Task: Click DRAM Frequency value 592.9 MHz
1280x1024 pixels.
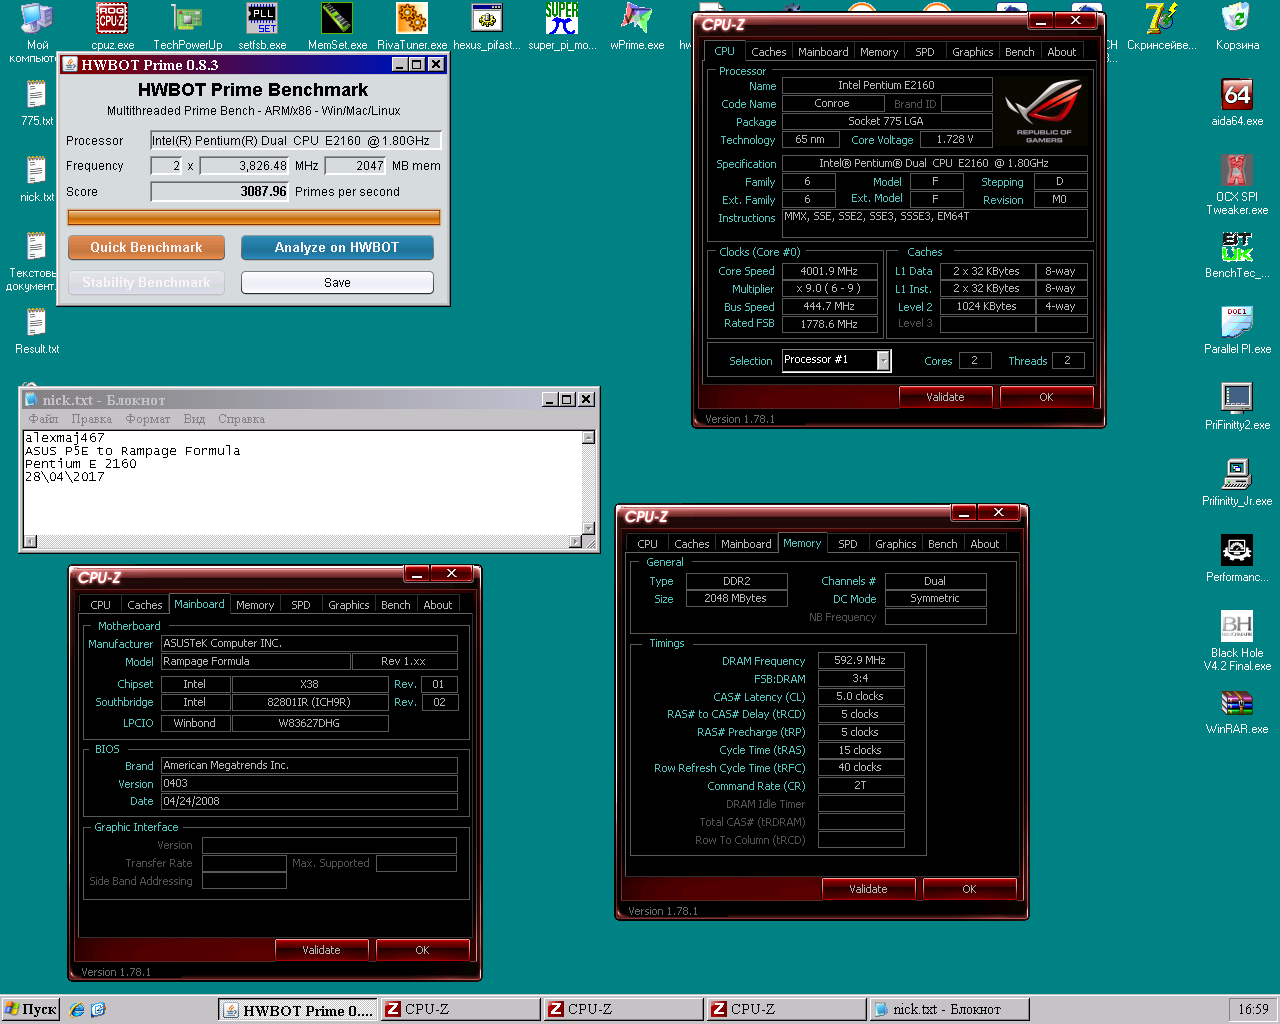Action: point(861,660)
